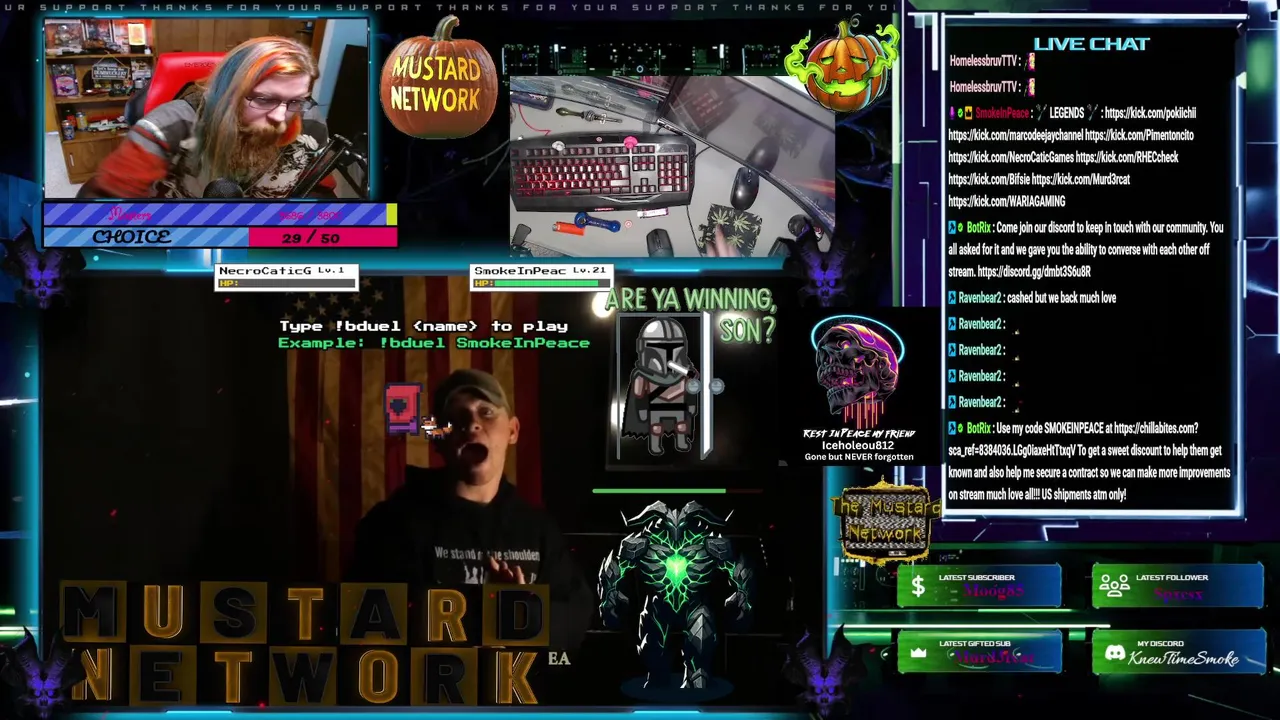Click the neon skull with halo graphic
Viewport: 1280px width, 720px height.
(857, 371)
